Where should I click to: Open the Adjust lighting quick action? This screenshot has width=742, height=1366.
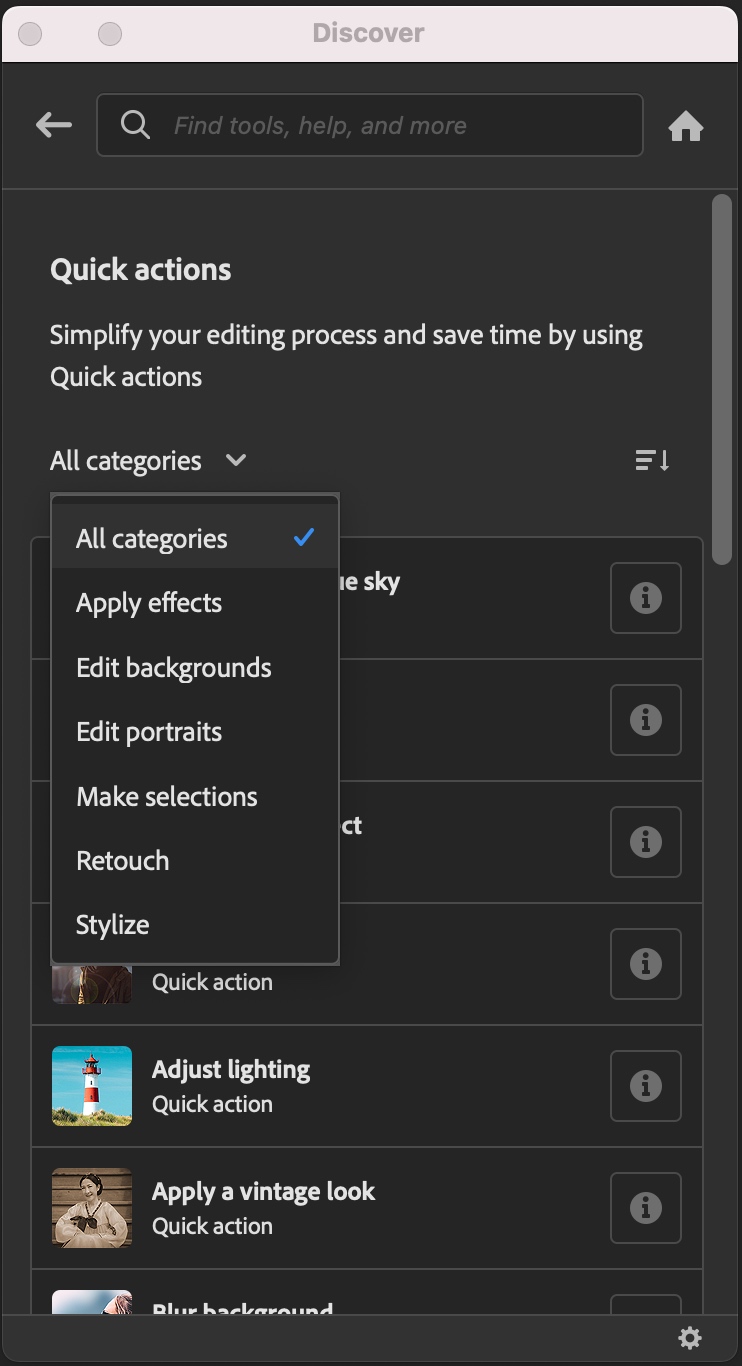pos(231,1070)
